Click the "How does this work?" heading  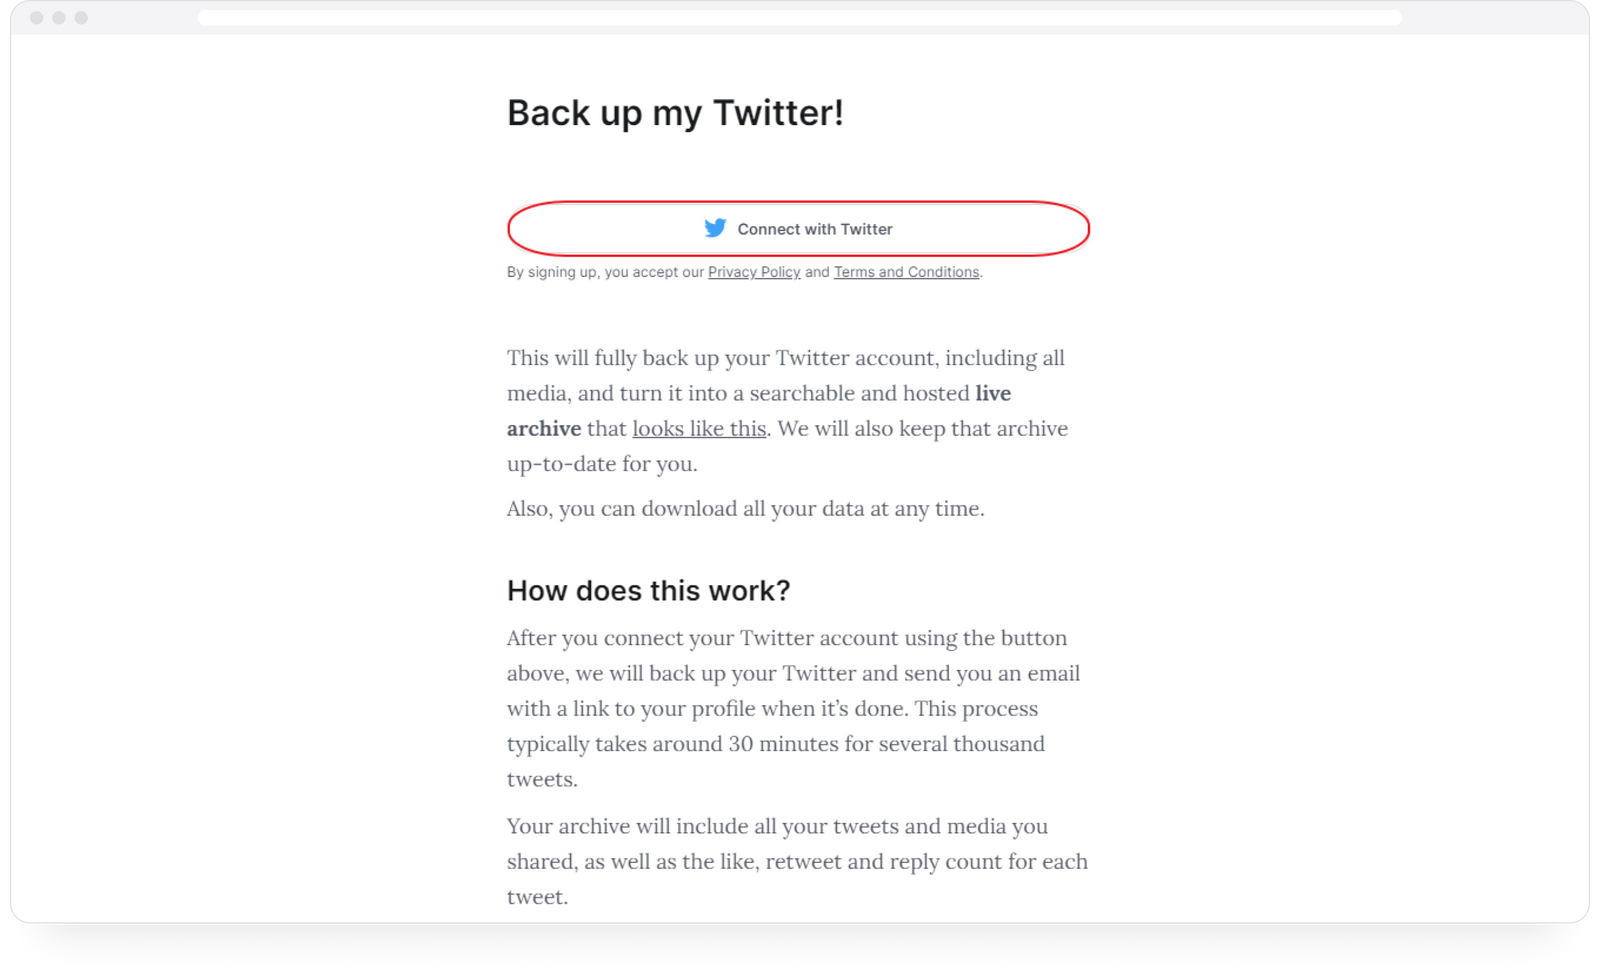647,591
